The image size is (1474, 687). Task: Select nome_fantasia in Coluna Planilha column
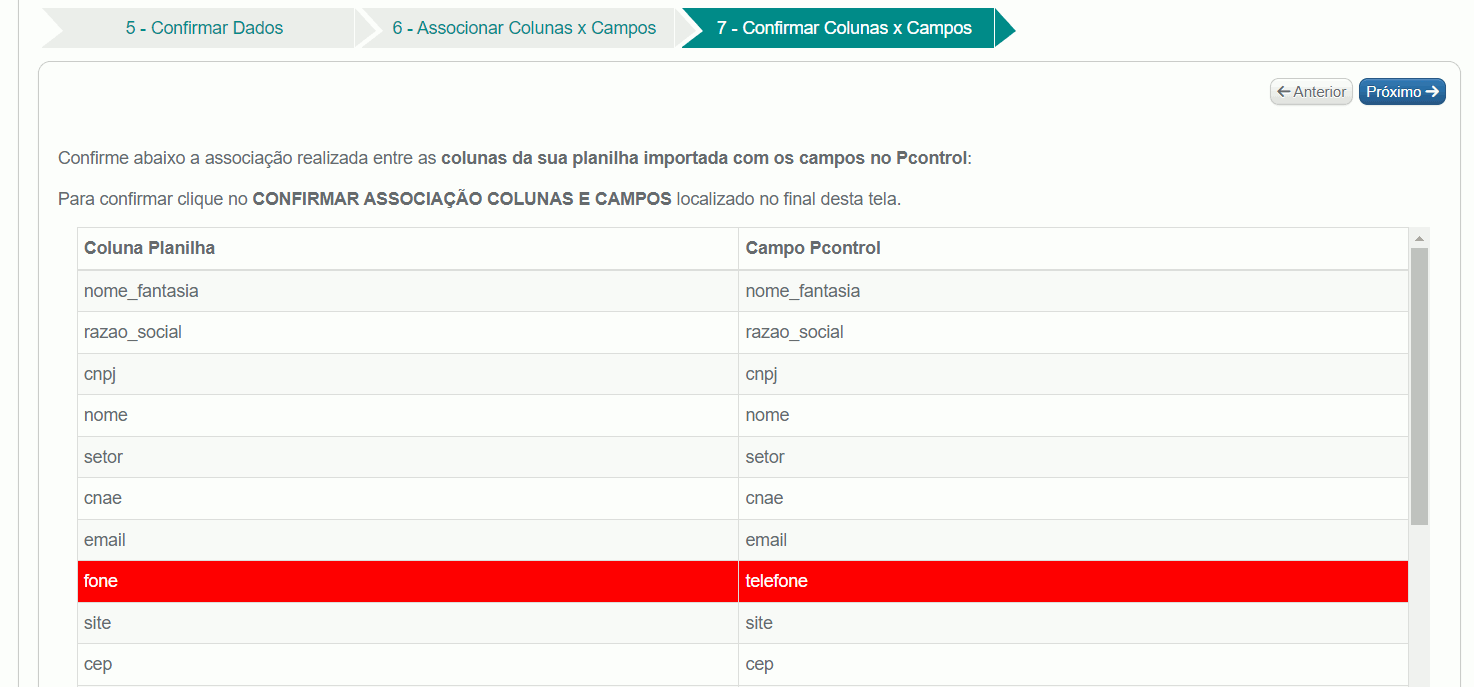point(408,291)
